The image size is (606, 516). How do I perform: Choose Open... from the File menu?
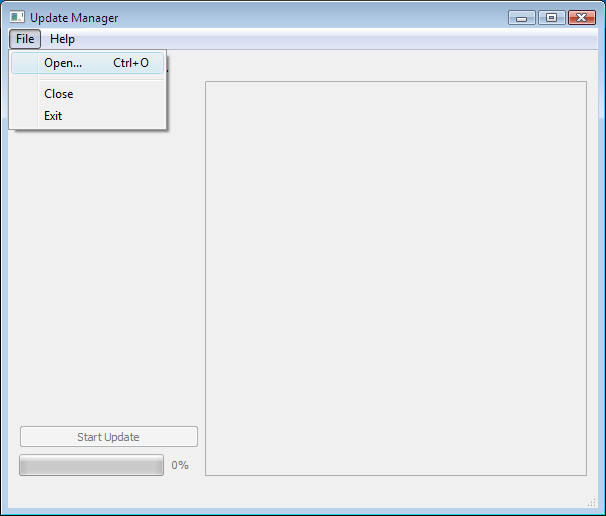pyautogui.click(x=63, y=63)
